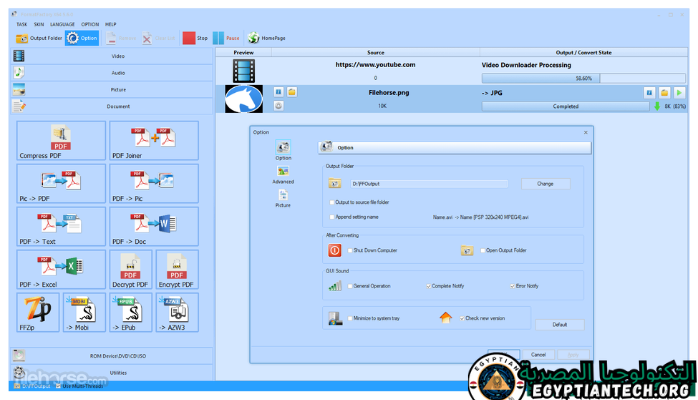
Task: Choose the PDF -> Doc converter
Action: [x=140, y=227]
